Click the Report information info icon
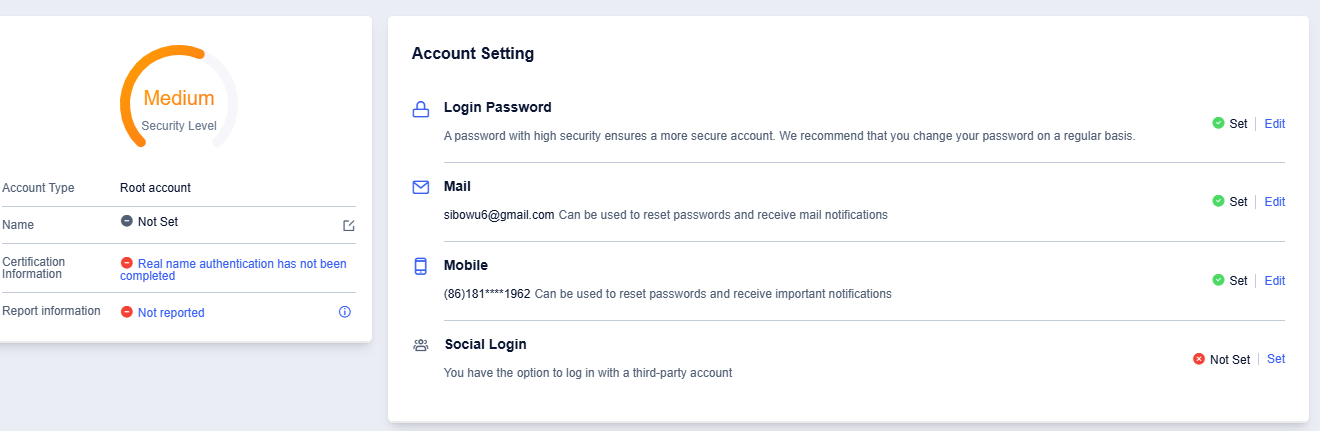1320x431 pixels. (345, 312)
